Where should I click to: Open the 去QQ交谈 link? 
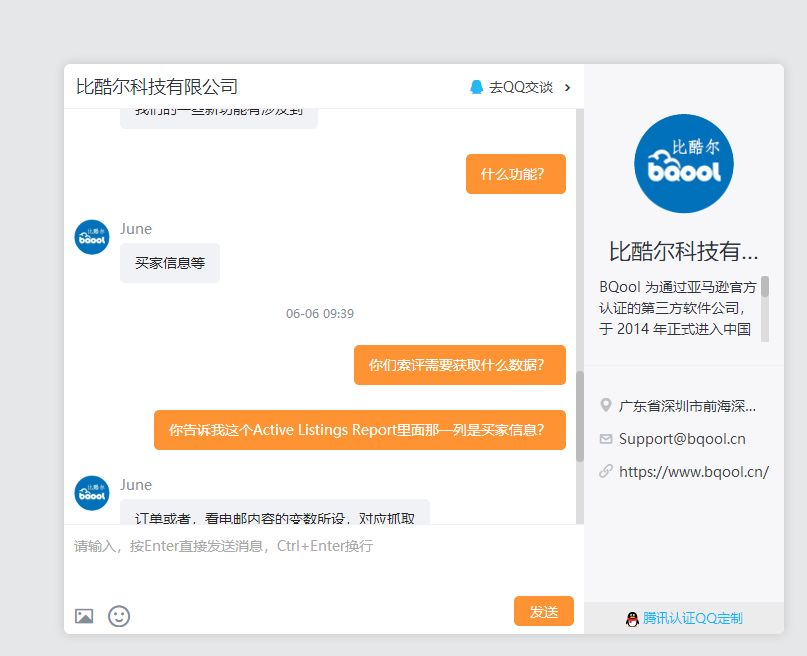pos(520,87)
